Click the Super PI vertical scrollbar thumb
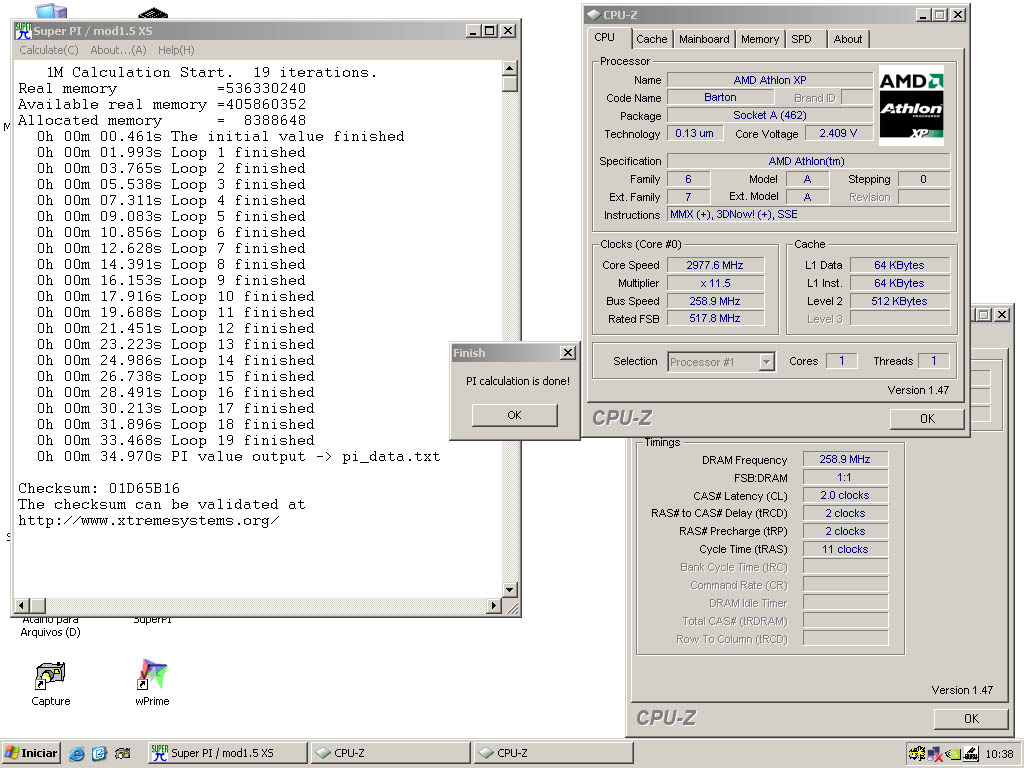The width and height of the screenshot is (1024, 768). coord(510,84)
